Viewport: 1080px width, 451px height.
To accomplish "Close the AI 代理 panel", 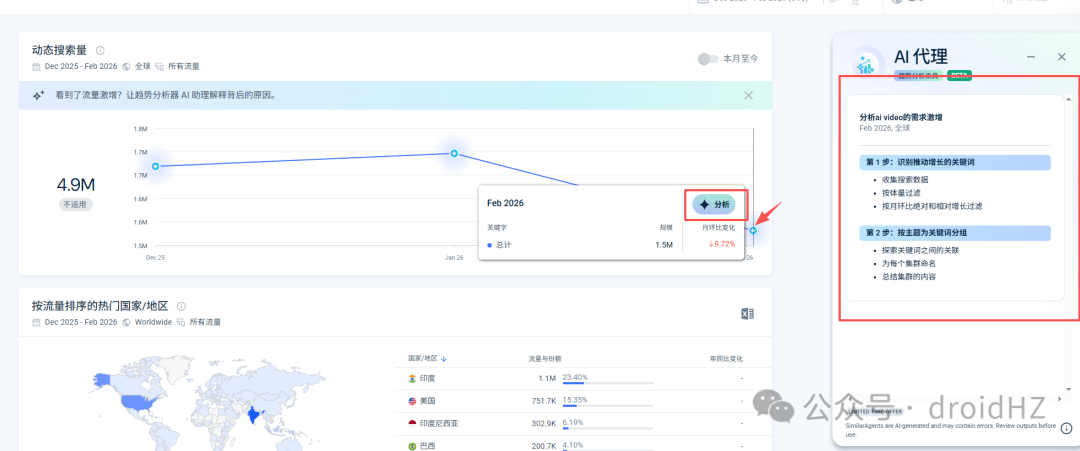I will tap(1061, 57).
